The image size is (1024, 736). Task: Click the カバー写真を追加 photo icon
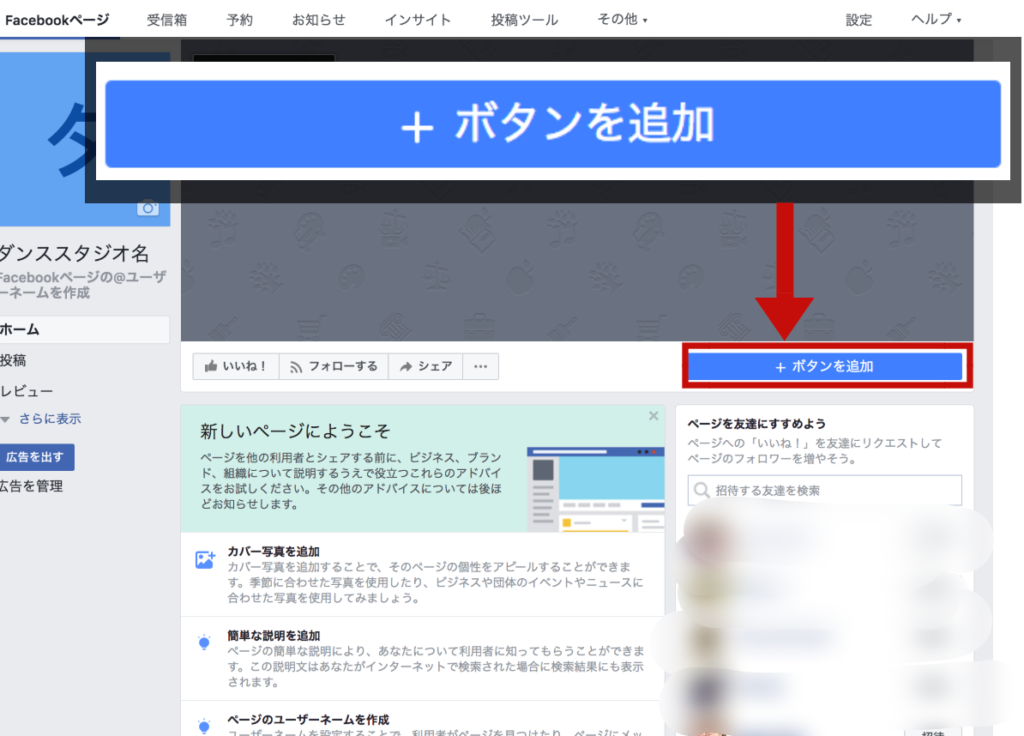[204, 560]
